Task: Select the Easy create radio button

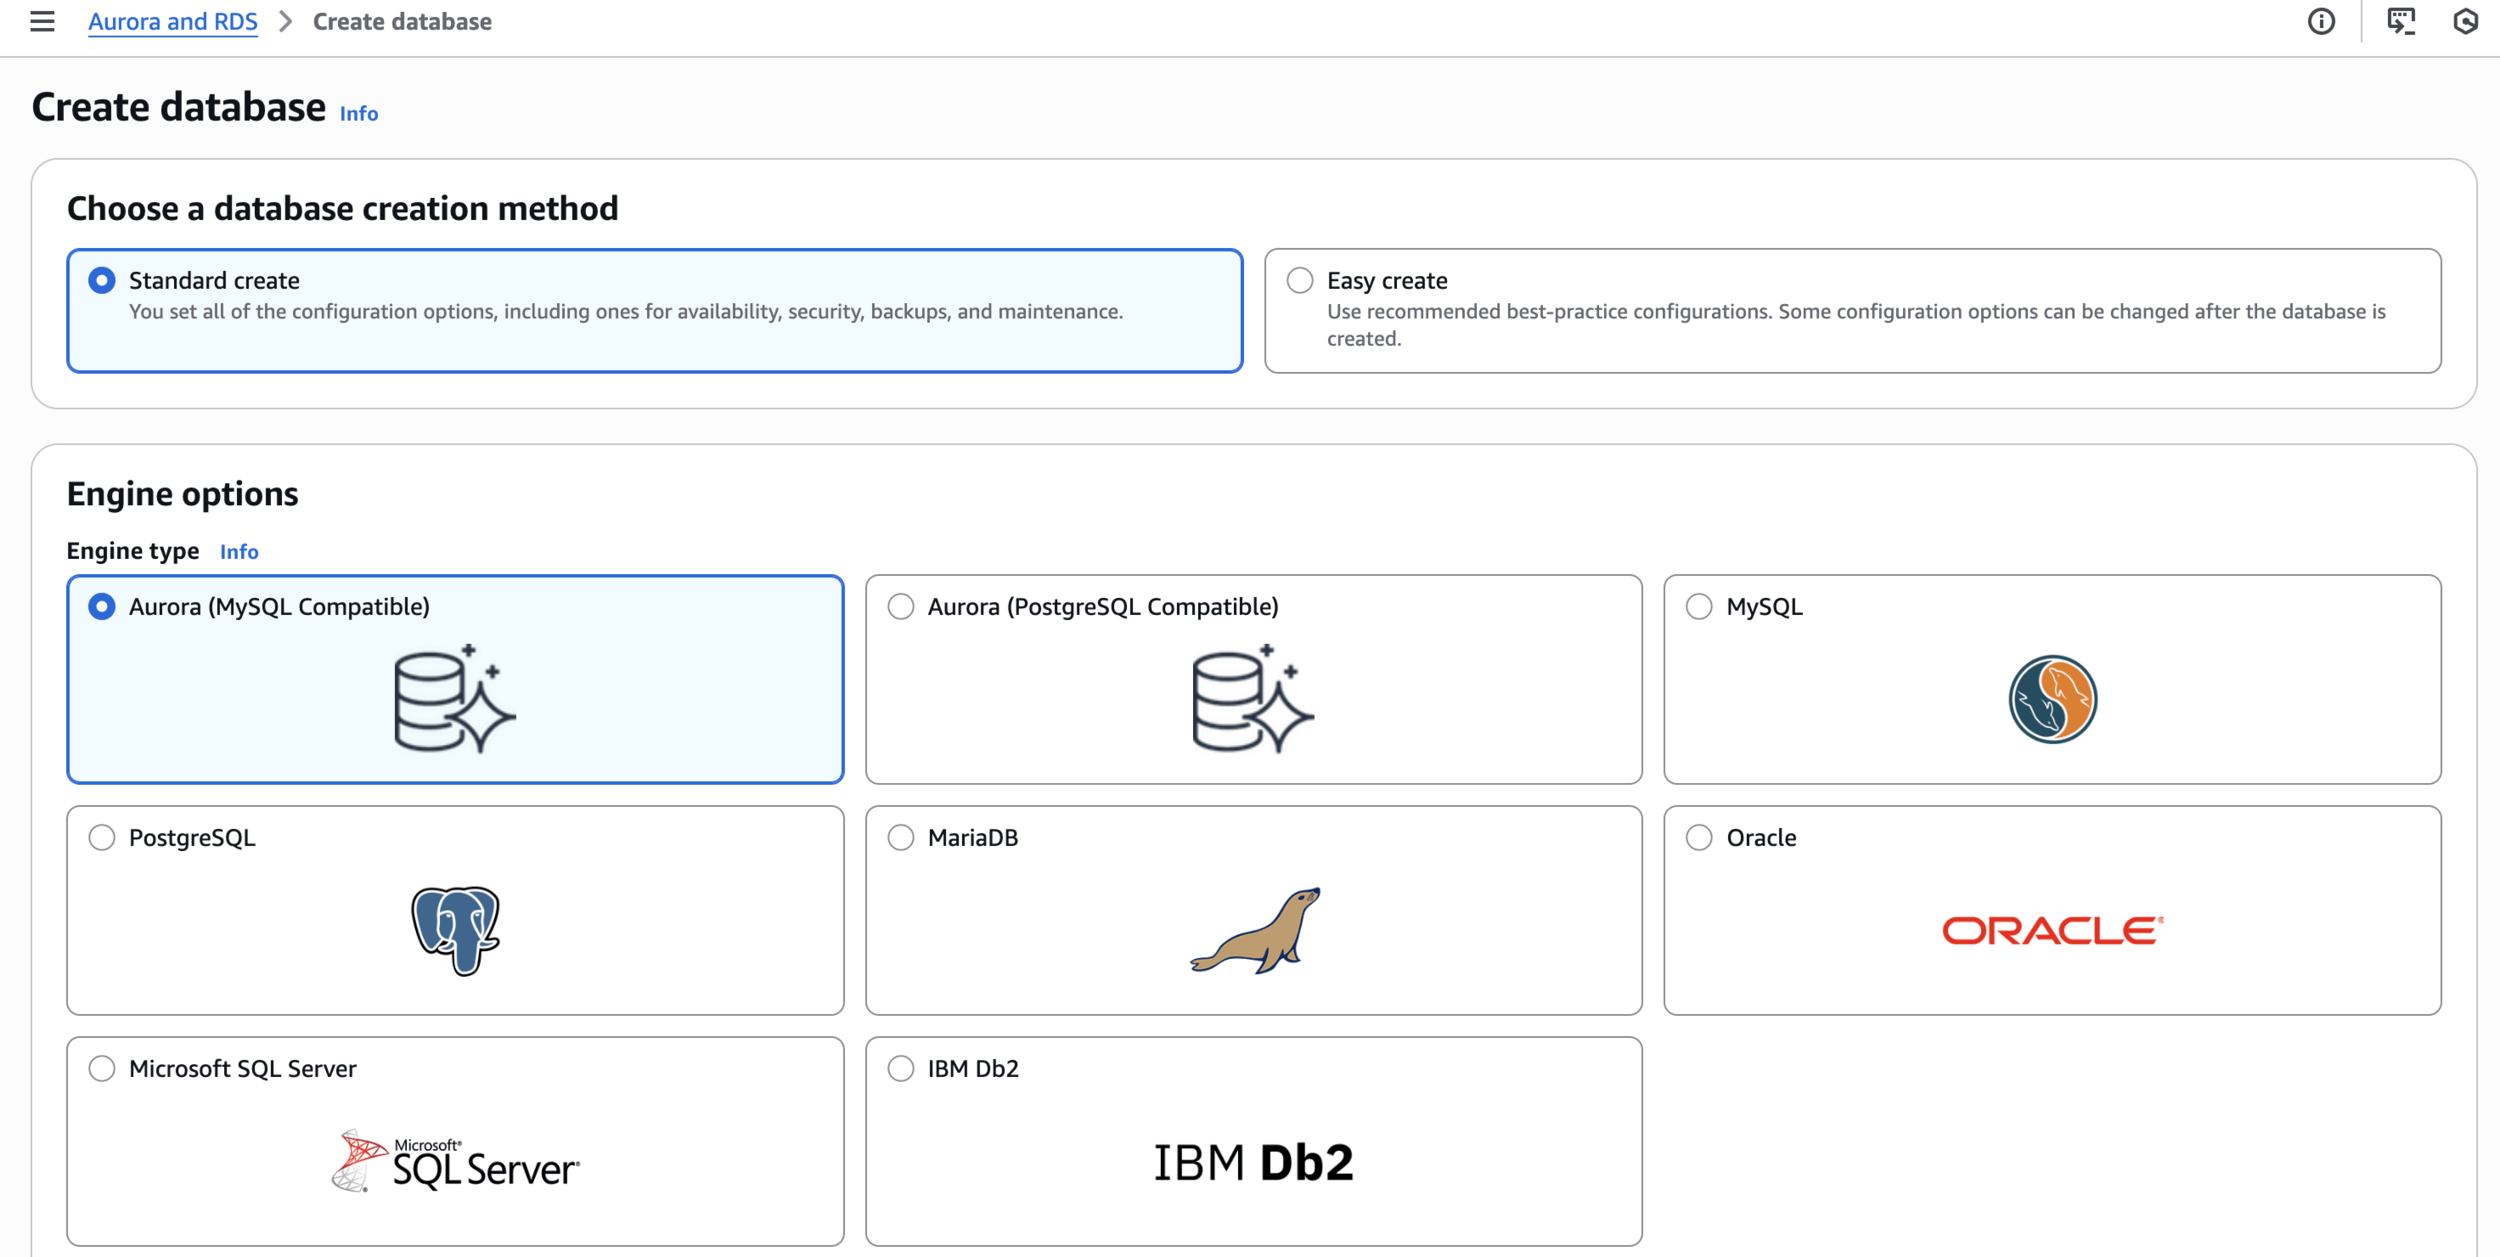Action: [x=1299, y=280]
